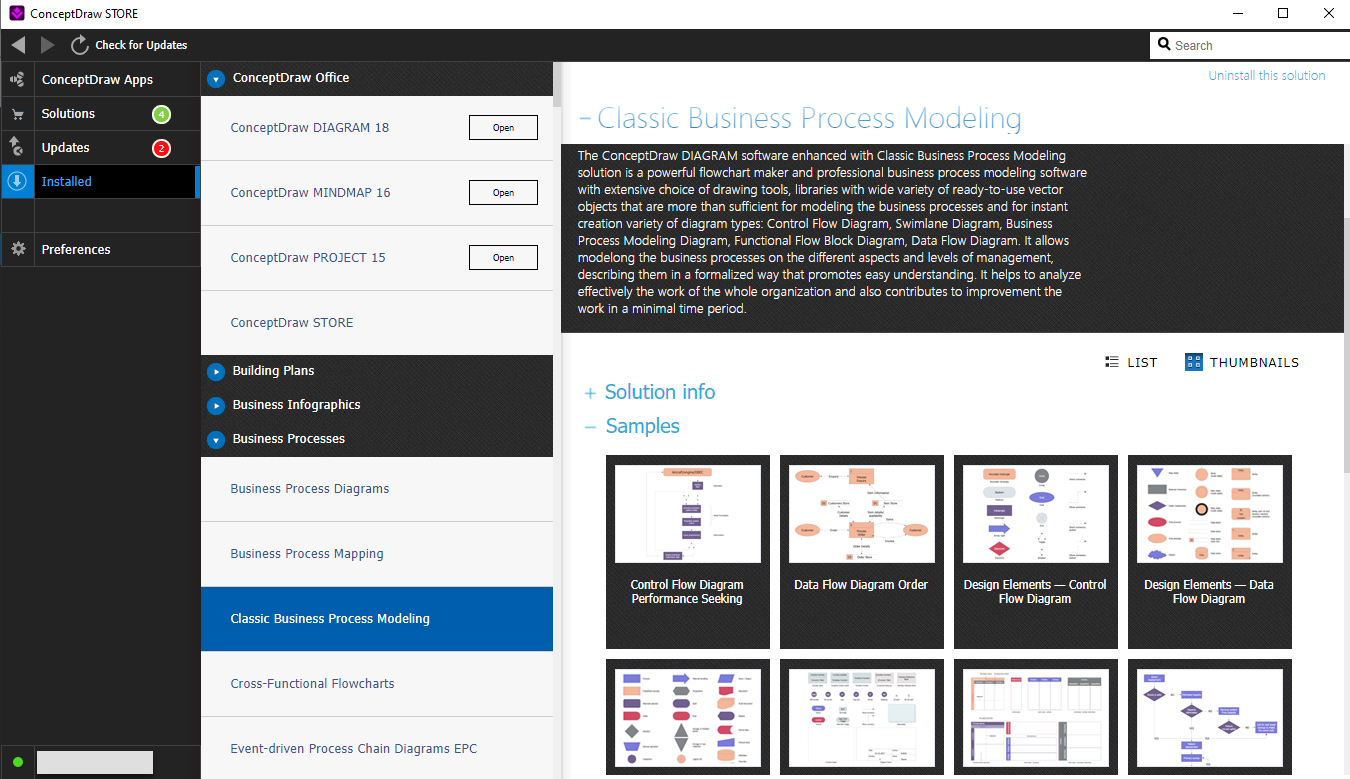Click the Solutions cart icon
This screenshot has height=779, width=1350.
[17, 114]
